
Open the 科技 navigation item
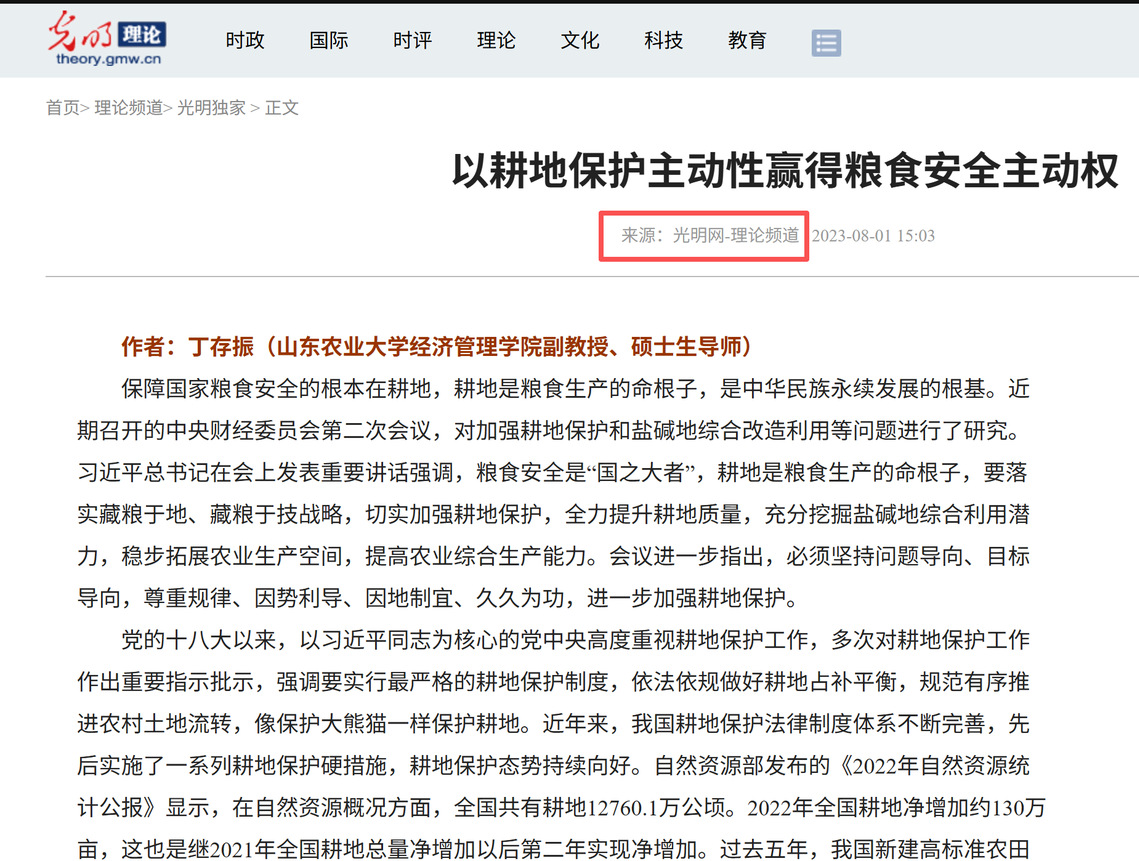coord(663,41)
